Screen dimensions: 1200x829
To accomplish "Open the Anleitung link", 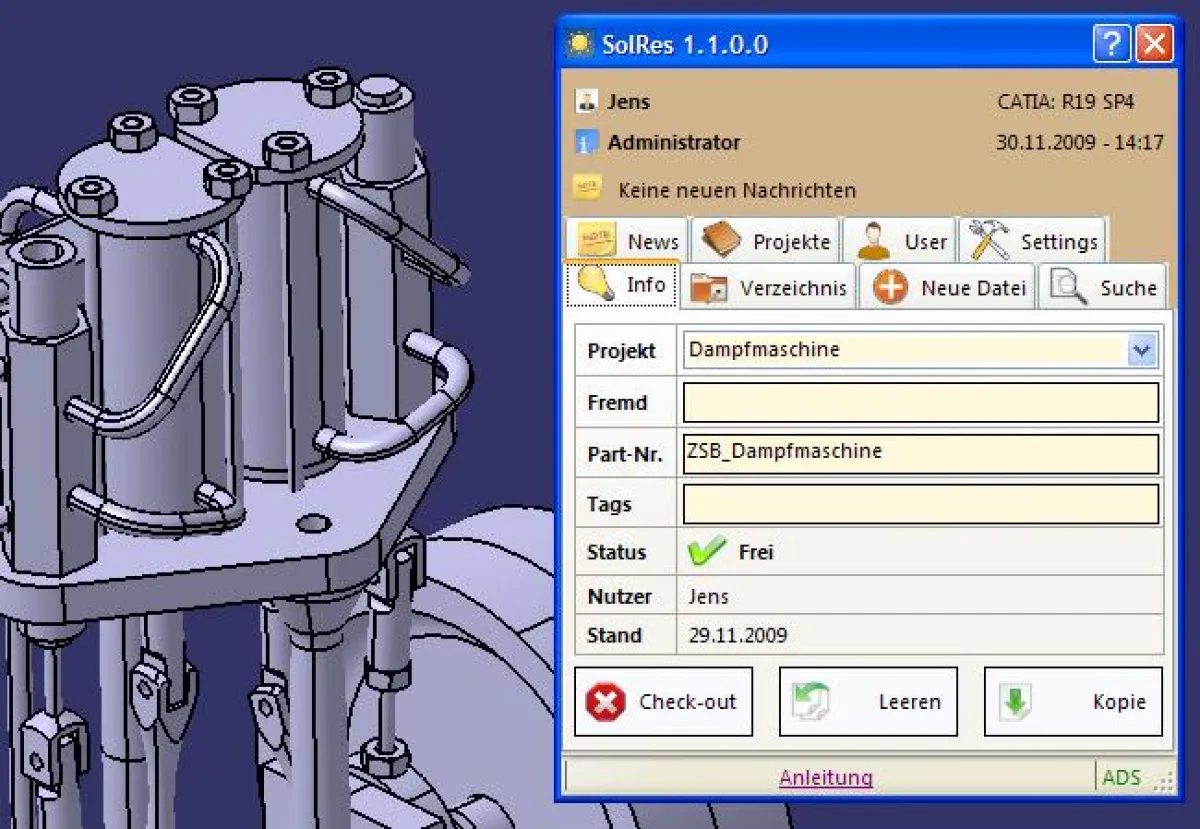I will tap(826, 777).
